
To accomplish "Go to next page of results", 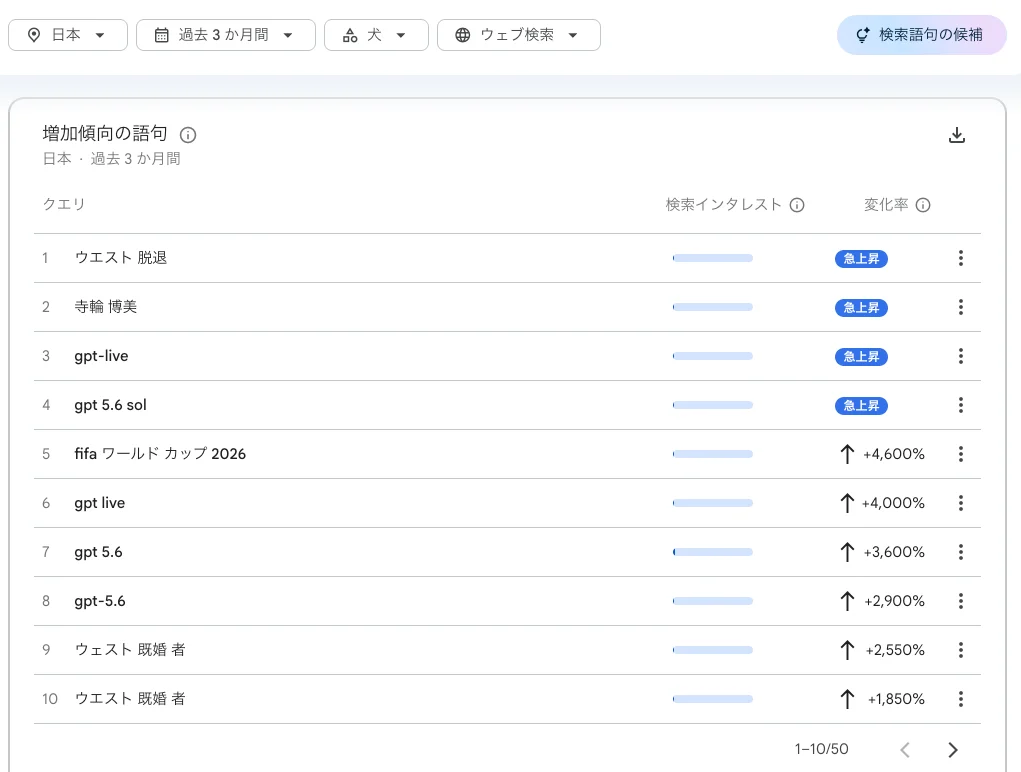I will [953, 750].
